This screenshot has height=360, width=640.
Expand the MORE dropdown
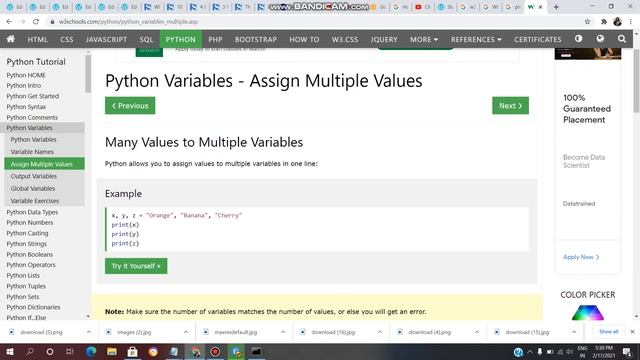coord(424,39)
